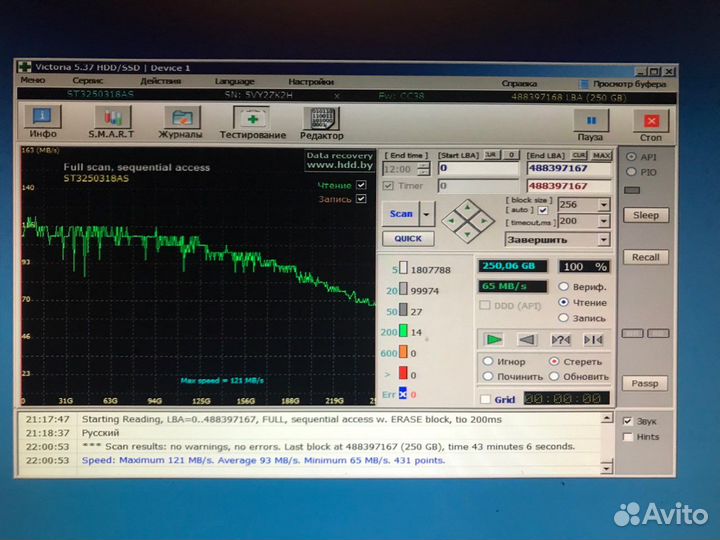Click into the Start LBA field

478,169
